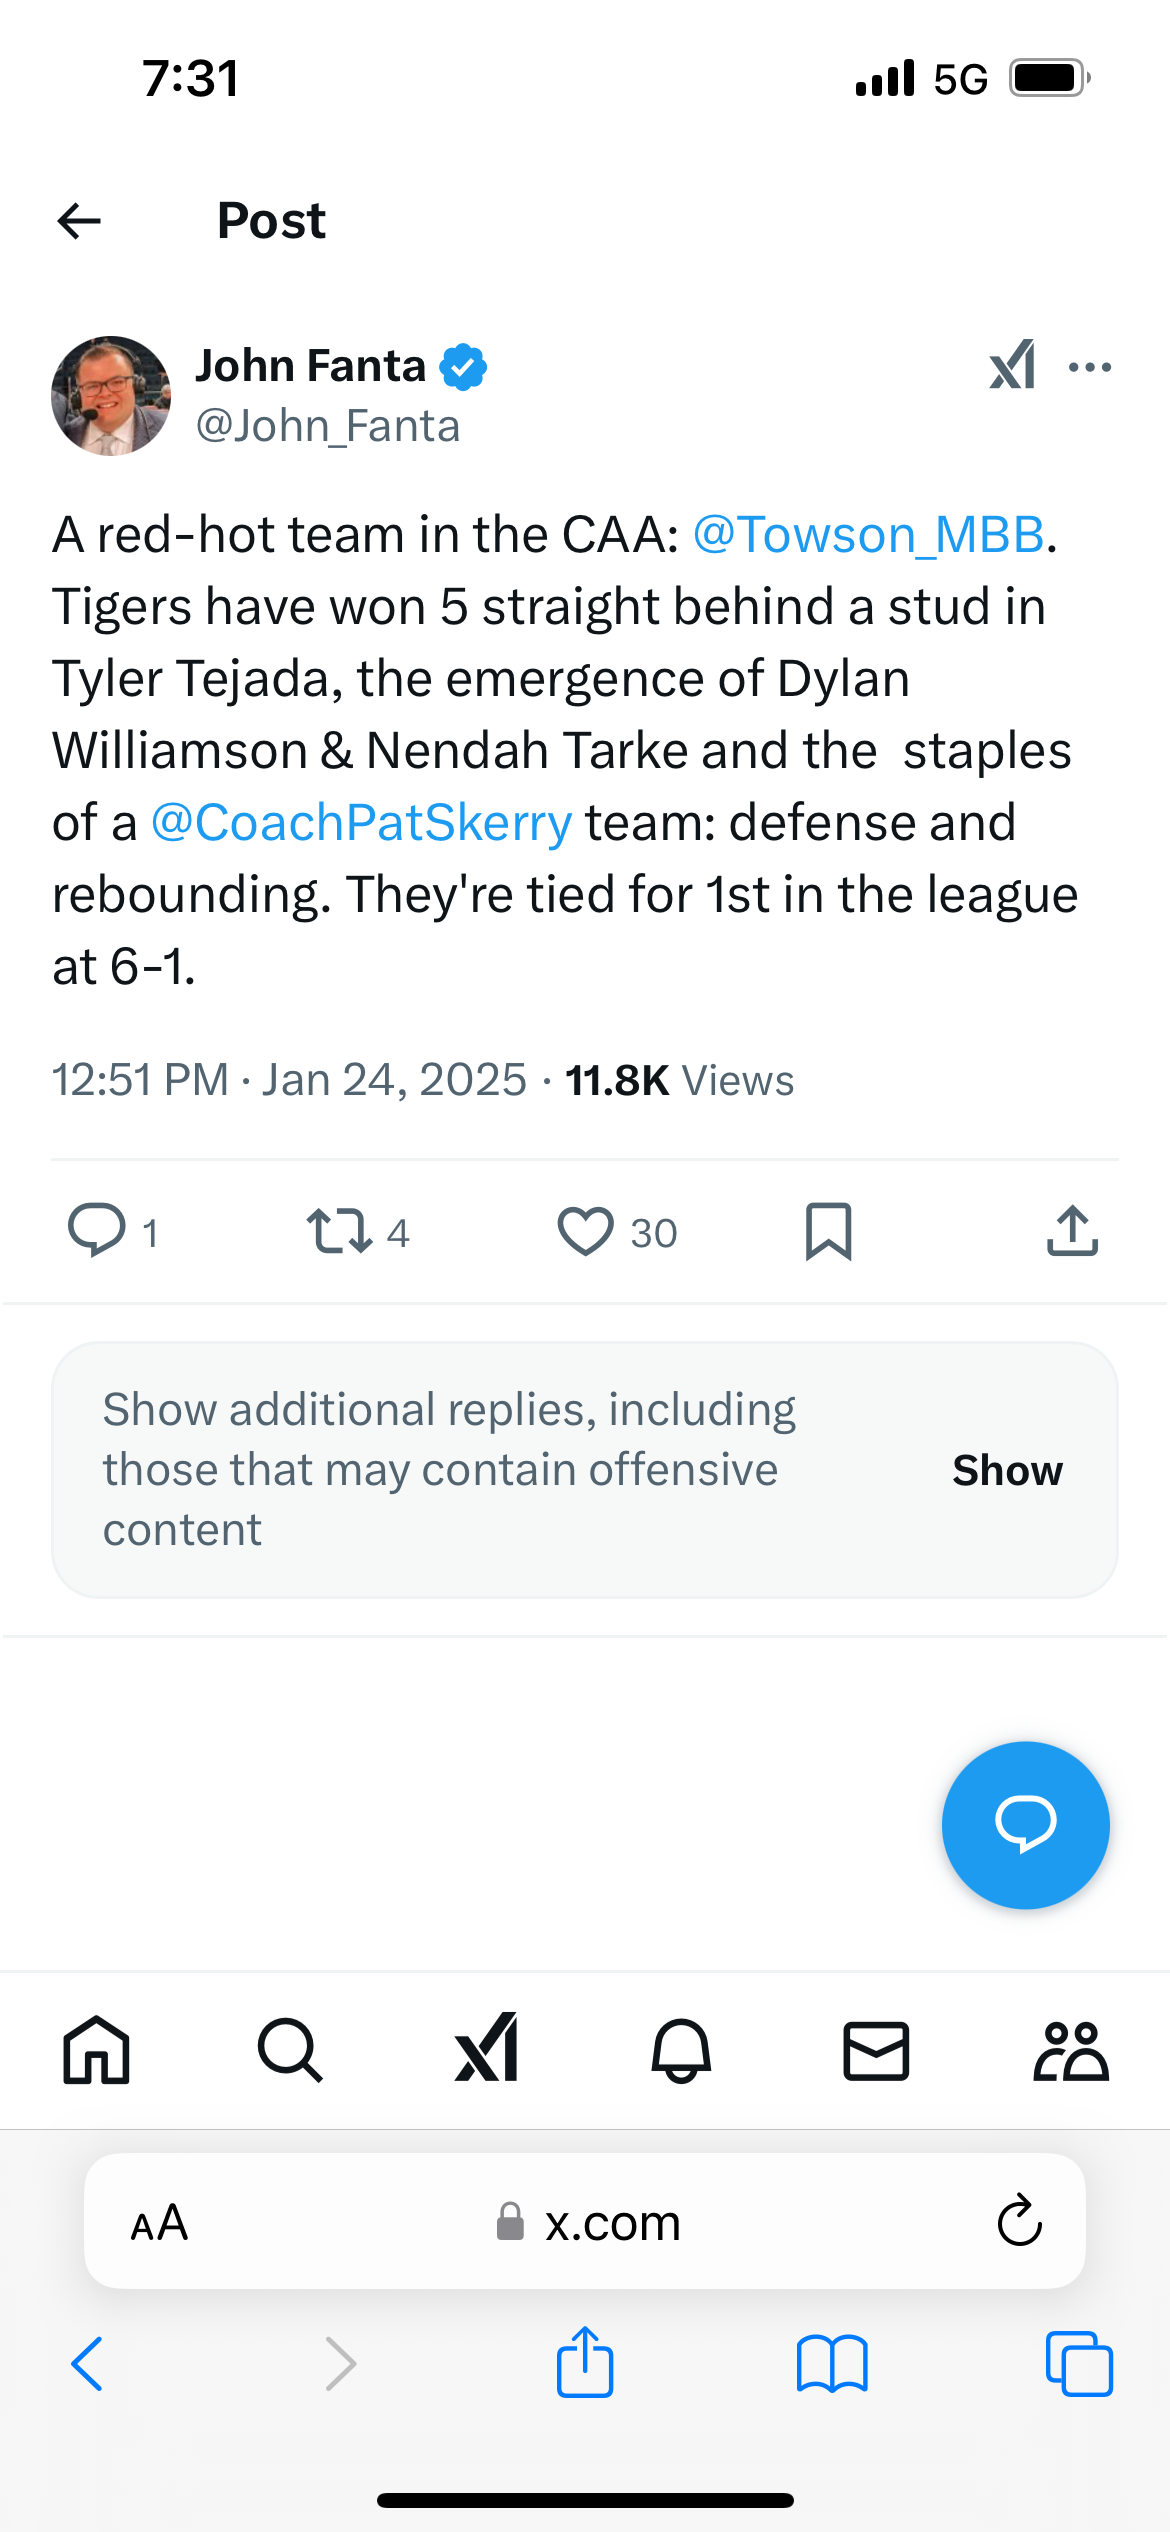Open Messages envelope tab
The width and height of the screenshot is (1170, 2532).
(x=876, y=2051)
